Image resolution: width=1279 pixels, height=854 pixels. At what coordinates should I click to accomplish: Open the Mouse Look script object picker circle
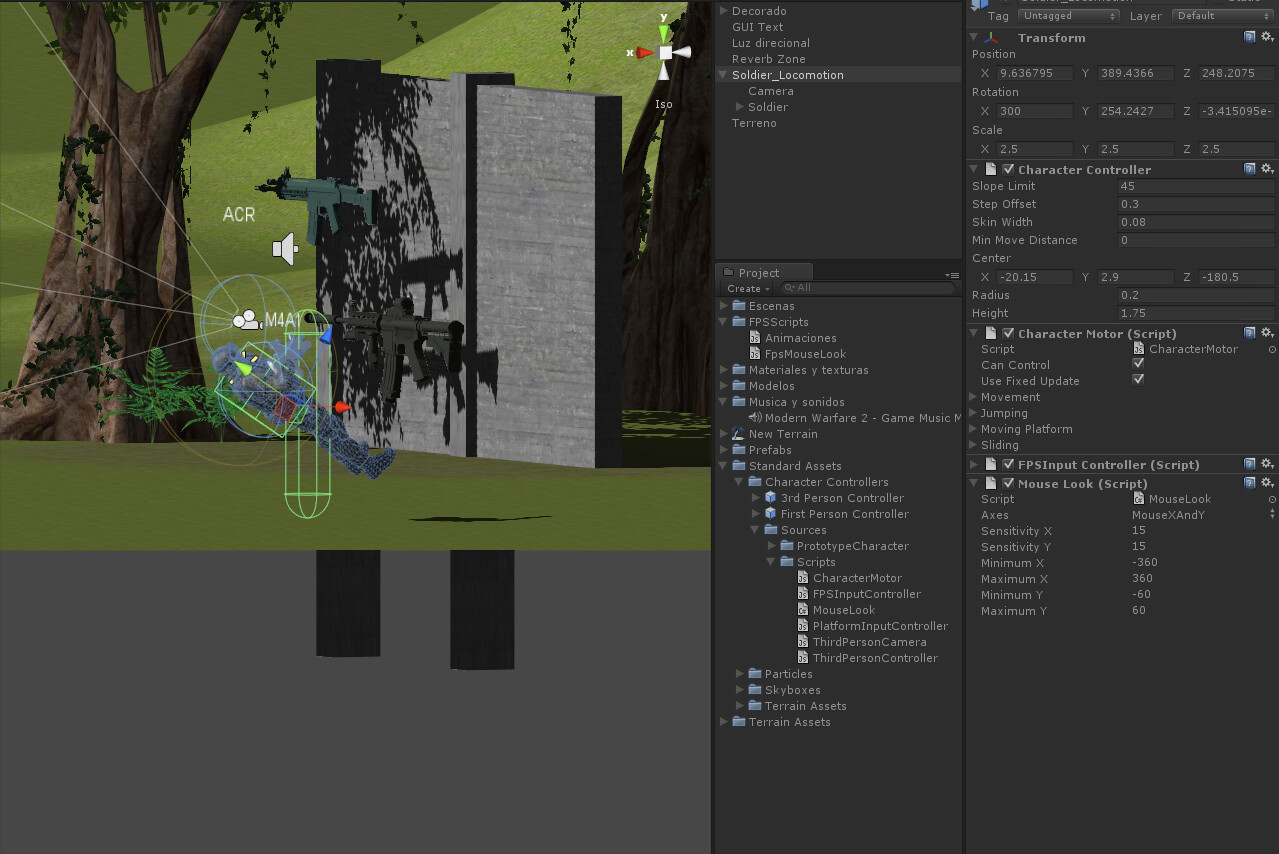[1272, 499]
